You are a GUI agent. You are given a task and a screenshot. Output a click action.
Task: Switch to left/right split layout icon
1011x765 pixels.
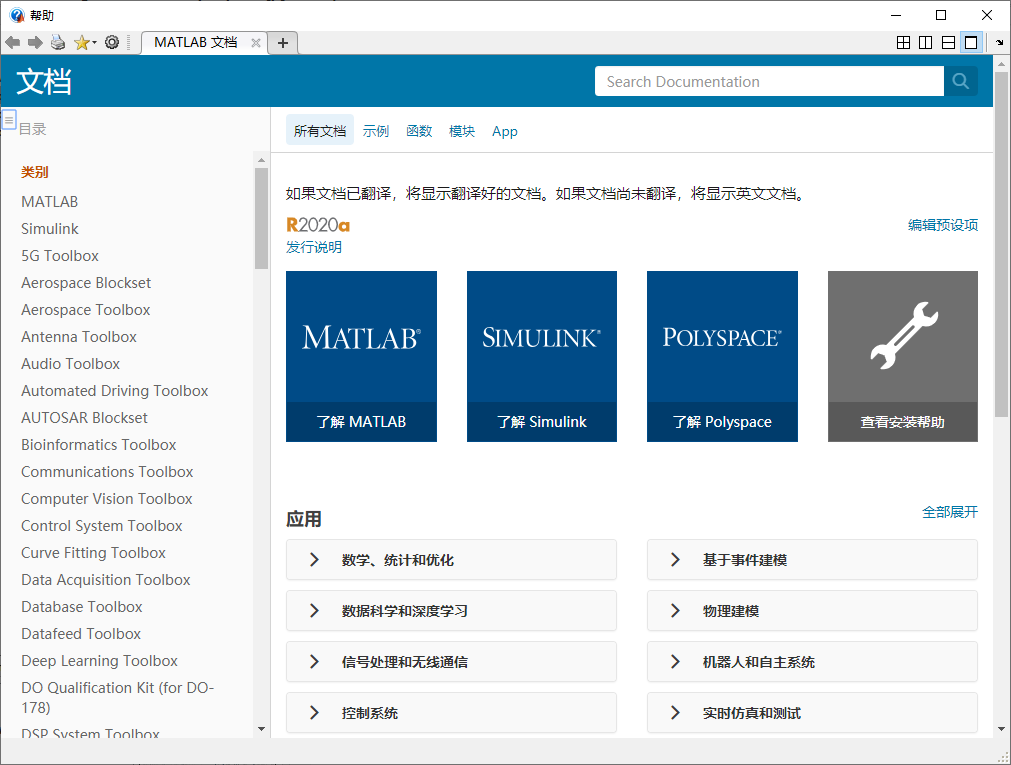coord(925,43)
